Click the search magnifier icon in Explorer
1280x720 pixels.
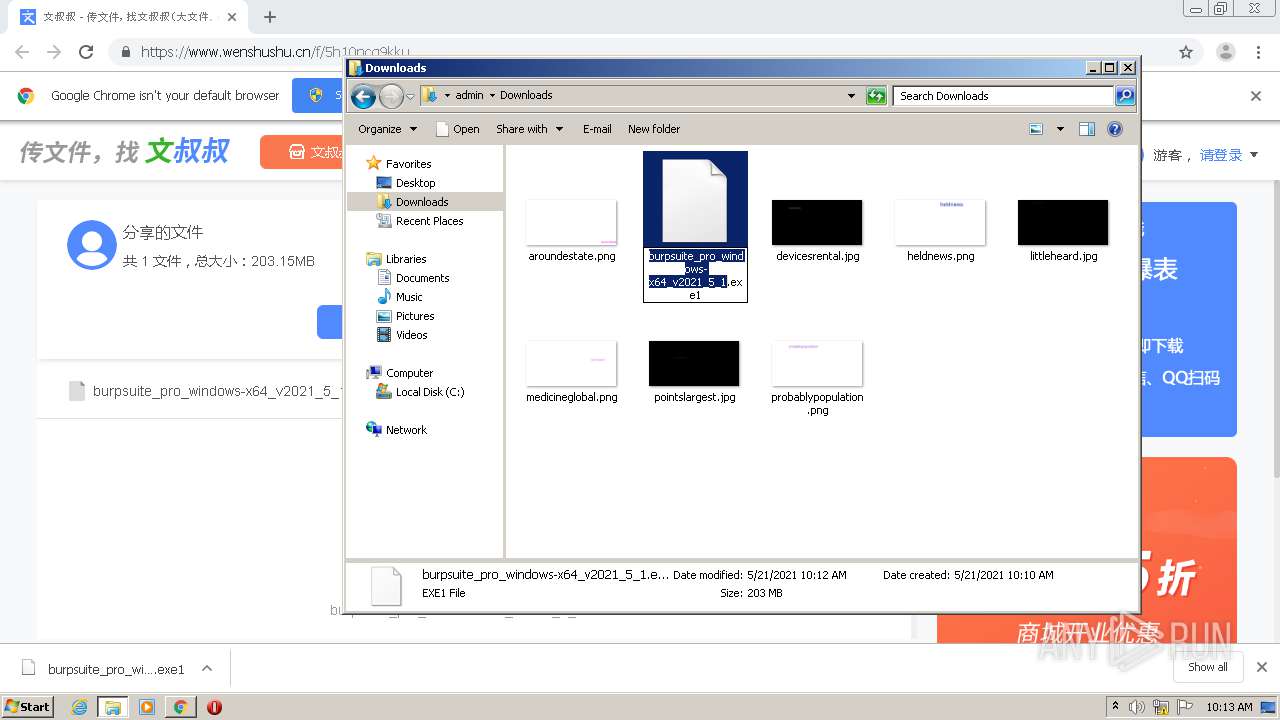[x=1125, y=96]
